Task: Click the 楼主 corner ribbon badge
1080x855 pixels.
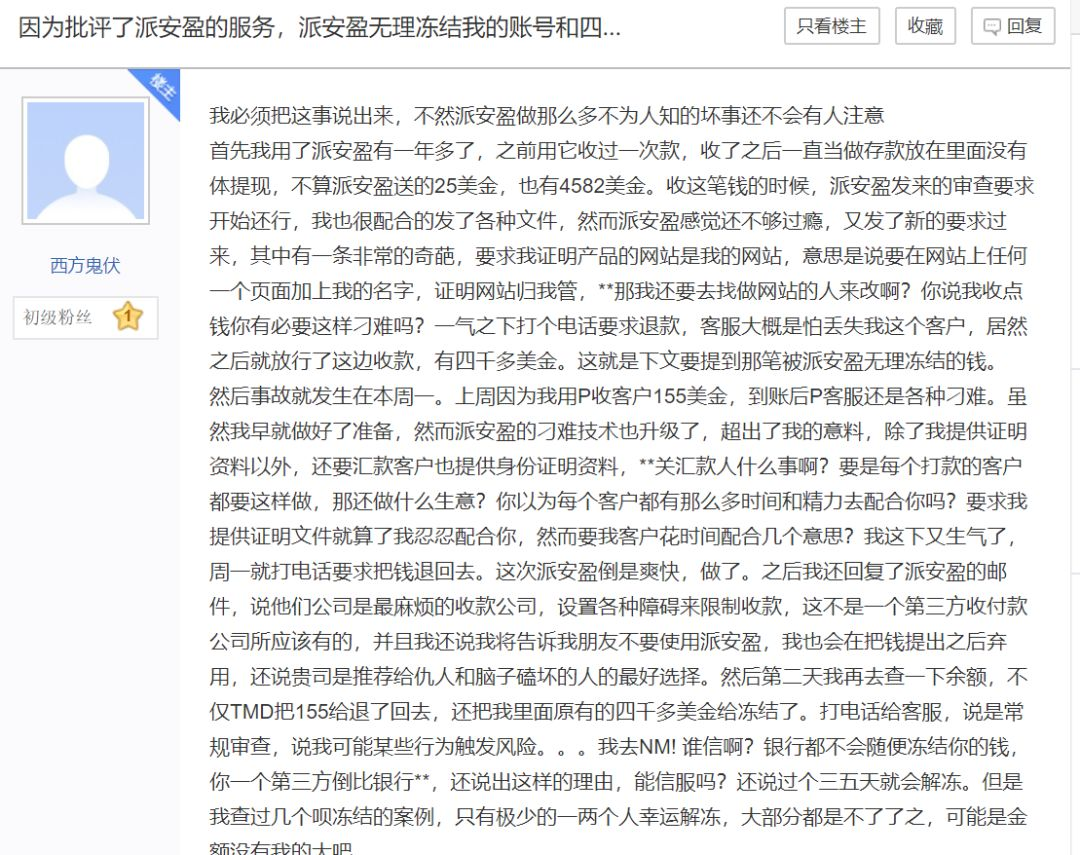Action: pyautogui.click(x=159, y=90)
